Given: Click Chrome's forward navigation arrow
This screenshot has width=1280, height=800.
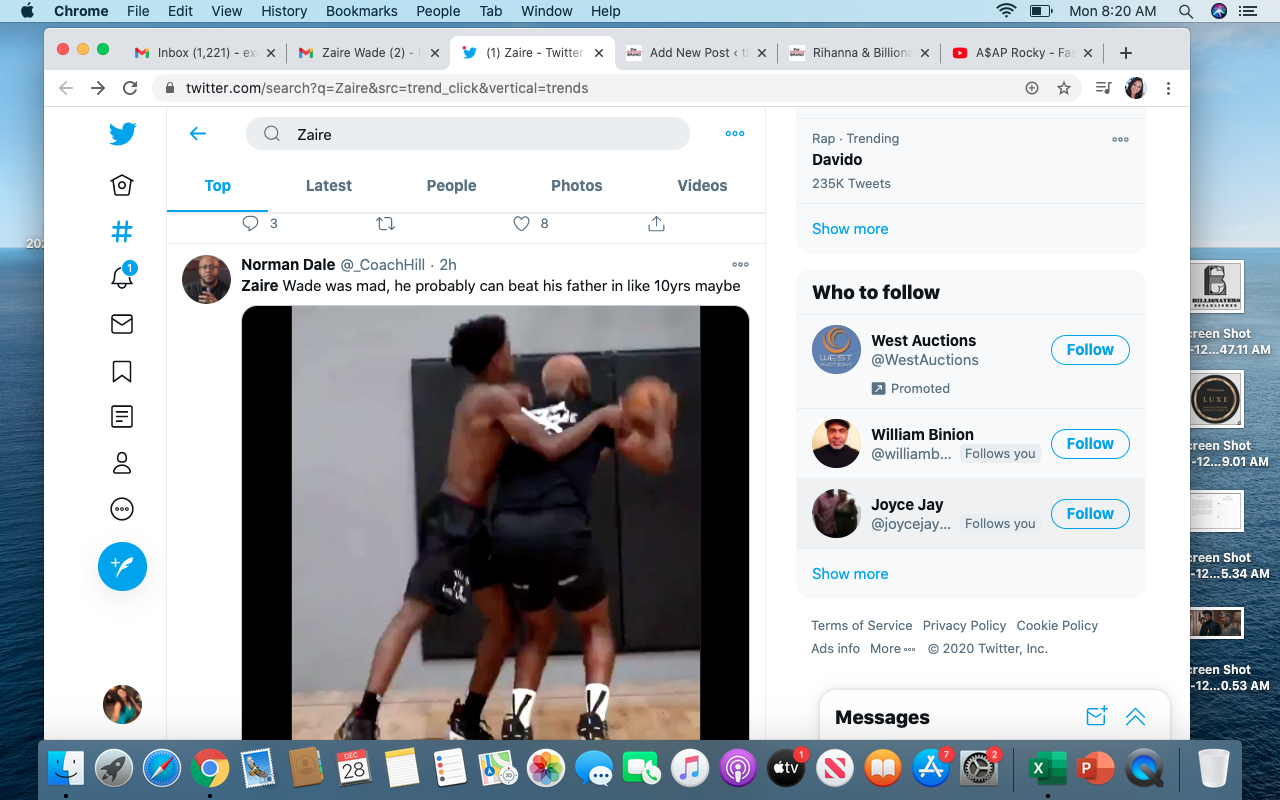Looking at the screenshot, I should click(x=98, y=88).
